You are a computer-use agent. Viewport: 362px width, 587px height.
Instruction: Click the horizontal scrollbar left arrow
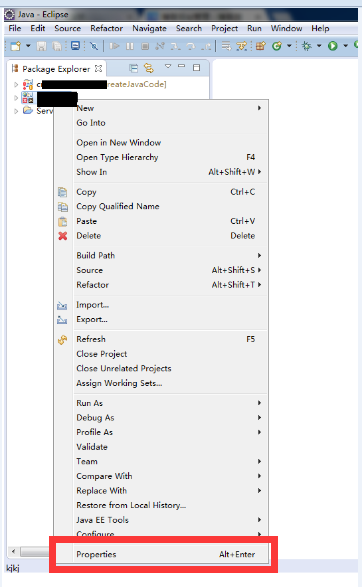tap(13, 551)
